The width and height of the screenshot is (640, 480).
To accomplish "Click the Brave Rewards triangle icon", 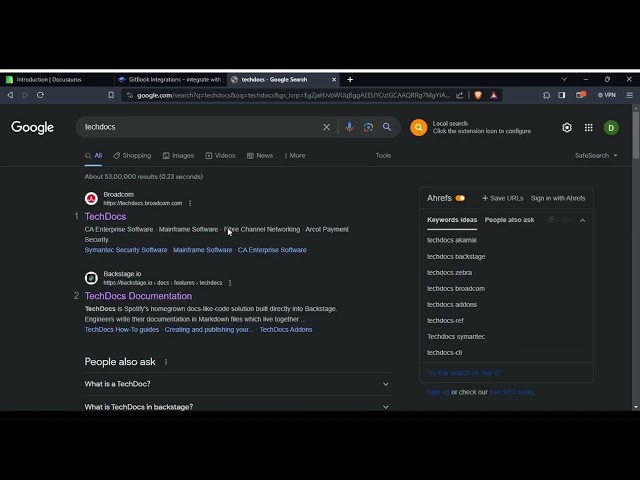I will 494,95.
